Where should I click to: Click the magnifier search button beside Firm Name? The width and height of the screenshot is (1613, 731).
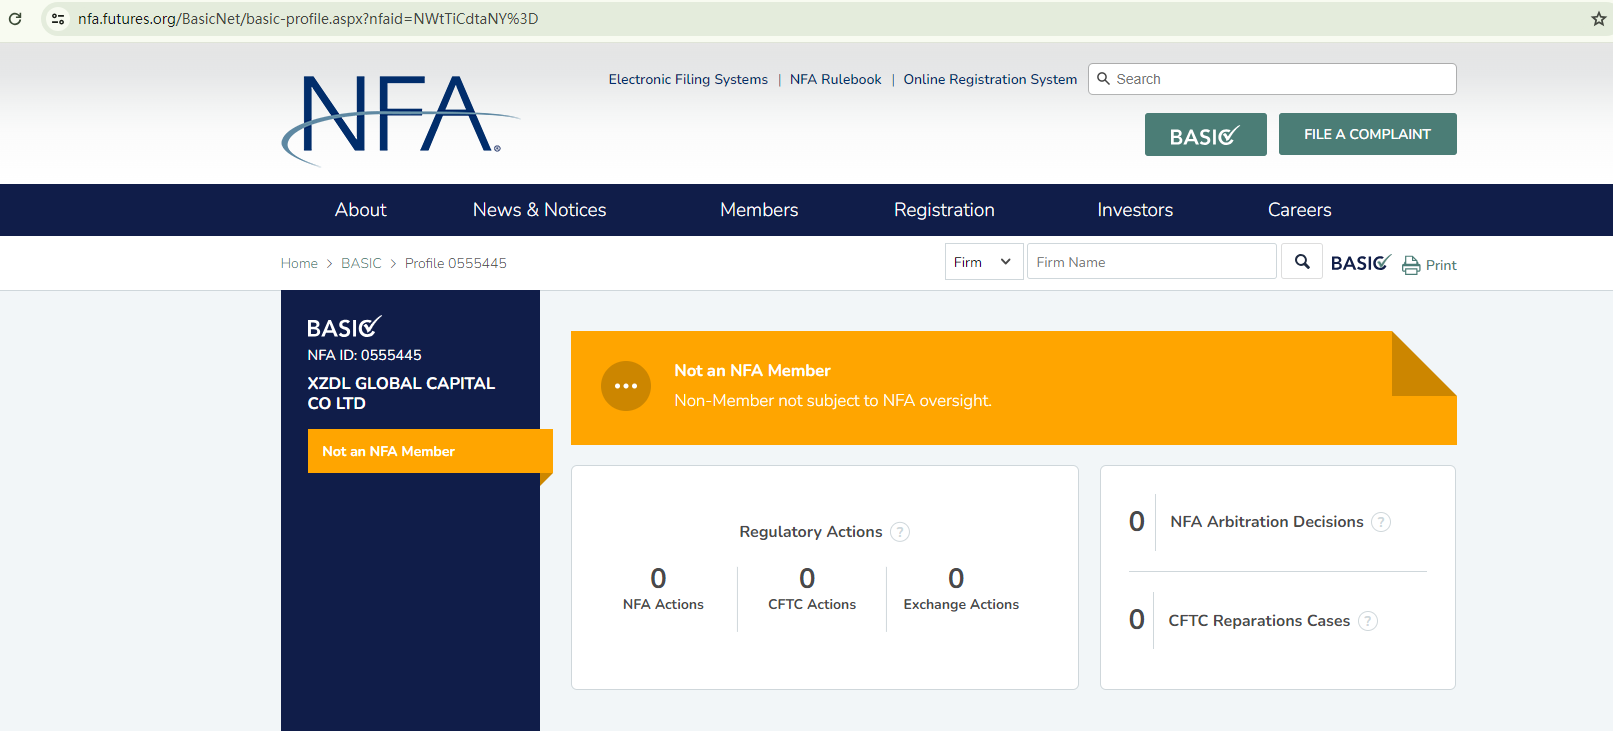click(1302, 262)
